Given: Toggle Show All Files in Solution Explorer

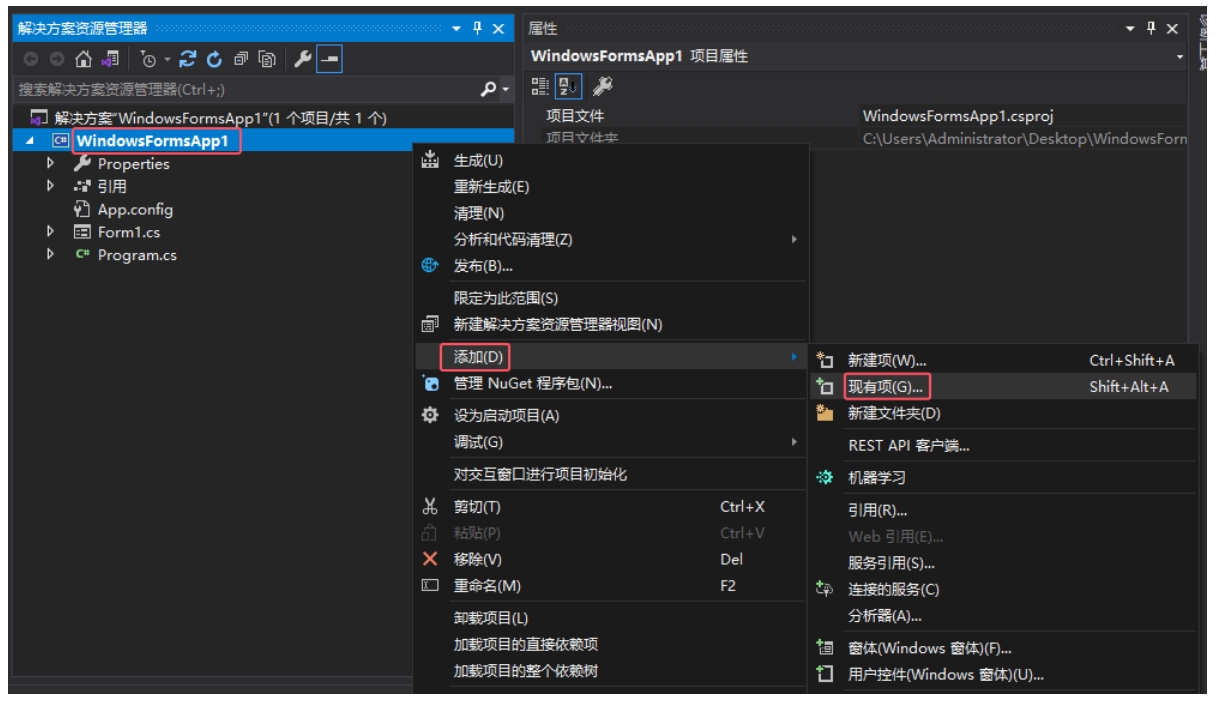Looking at the screenshot, I should click(x=267, y=60).
